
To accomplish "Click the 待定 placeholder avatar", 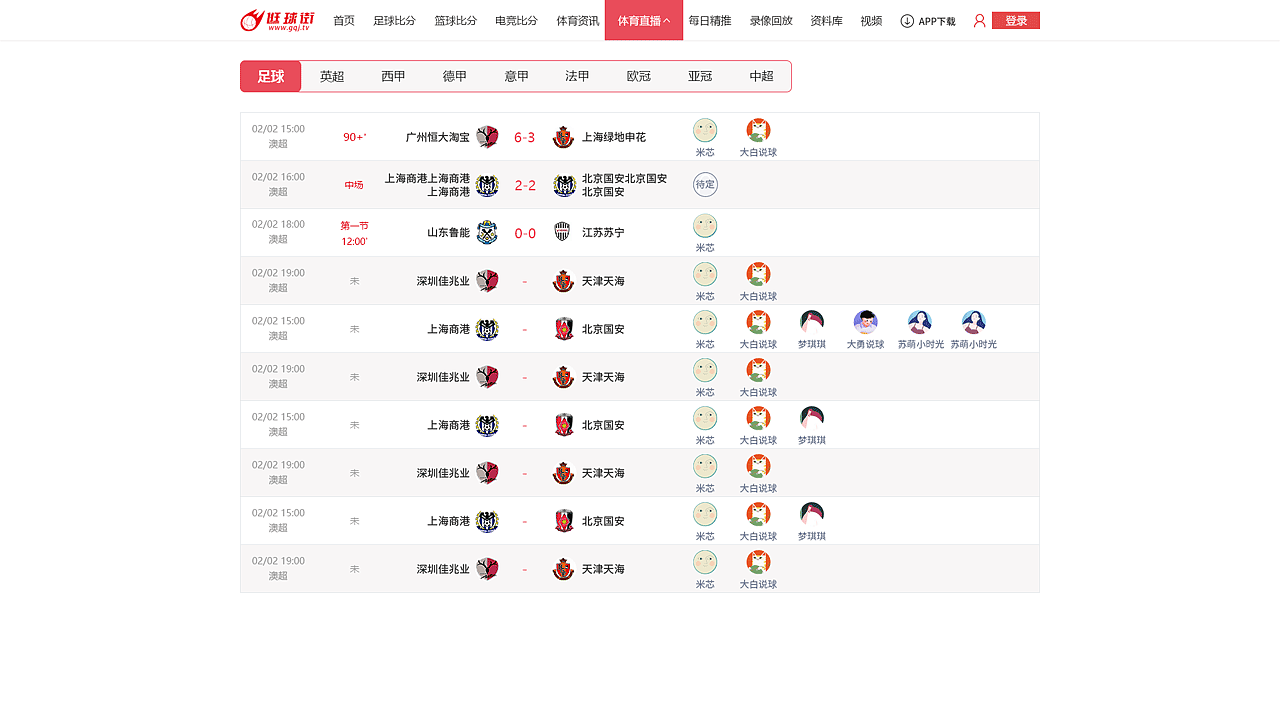I will 705,184.
